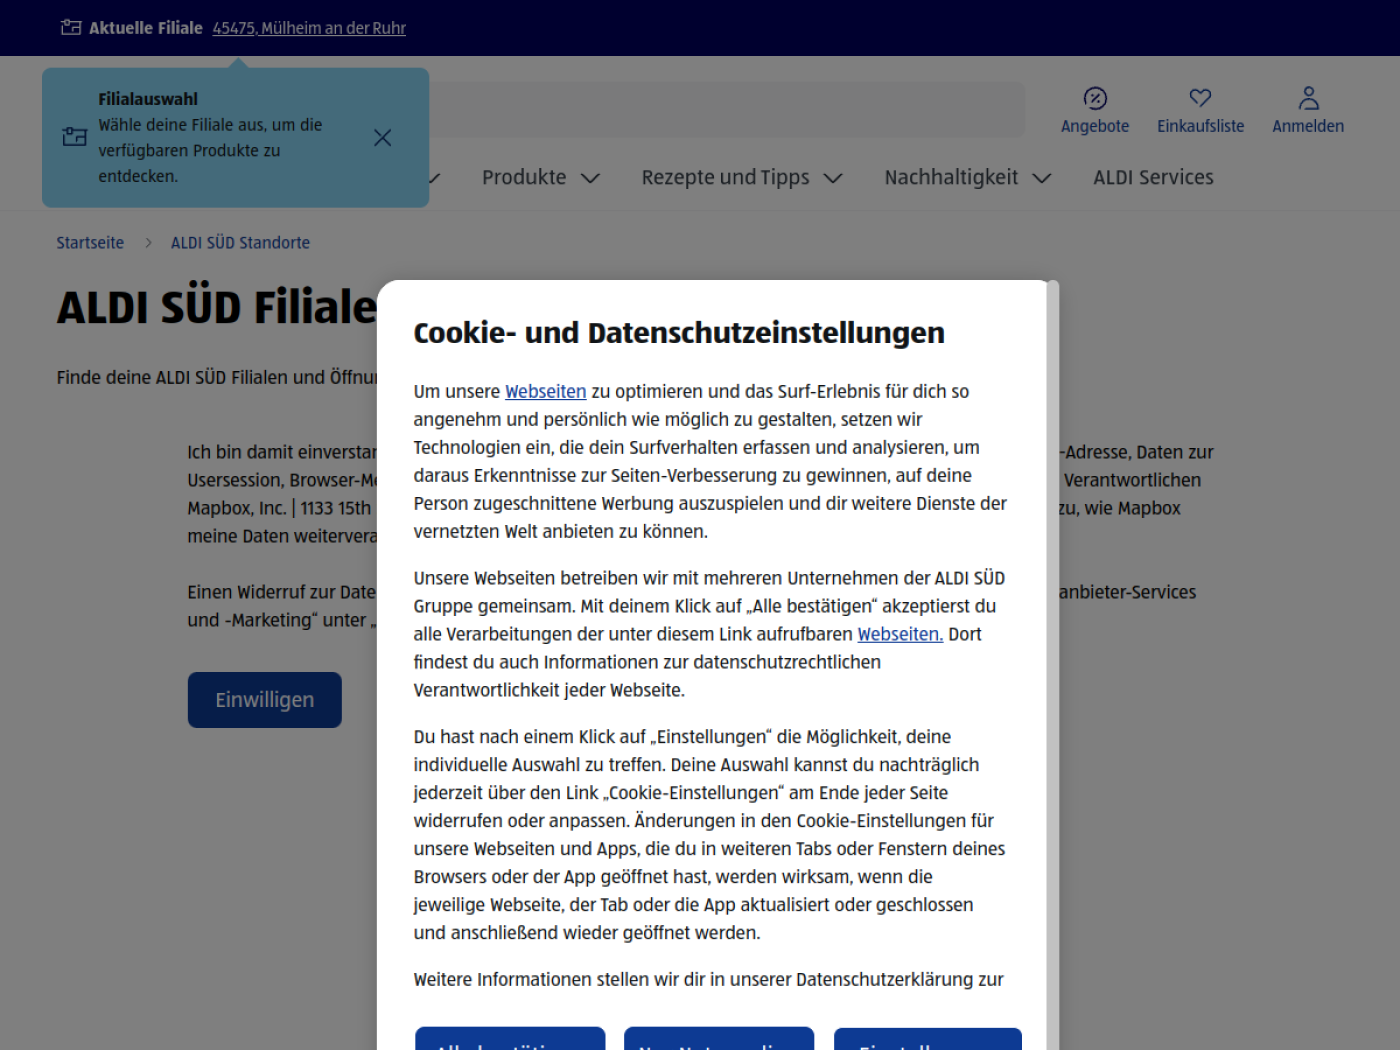Click chevron next to Rezepte und Tipps
Image resolution: width=1400 pixels, height=1050 pixels.
[833, 178]
